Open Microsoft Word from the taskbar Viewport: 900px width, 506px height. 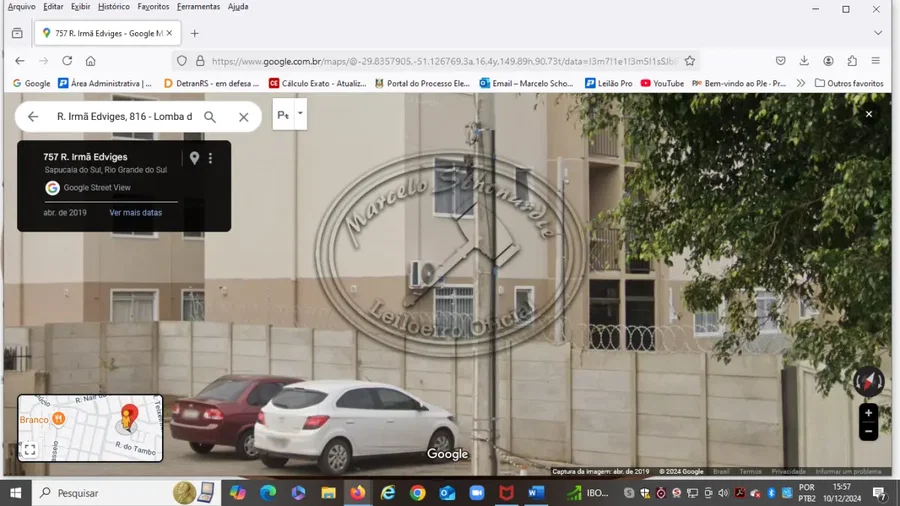[x=536, y=493]
